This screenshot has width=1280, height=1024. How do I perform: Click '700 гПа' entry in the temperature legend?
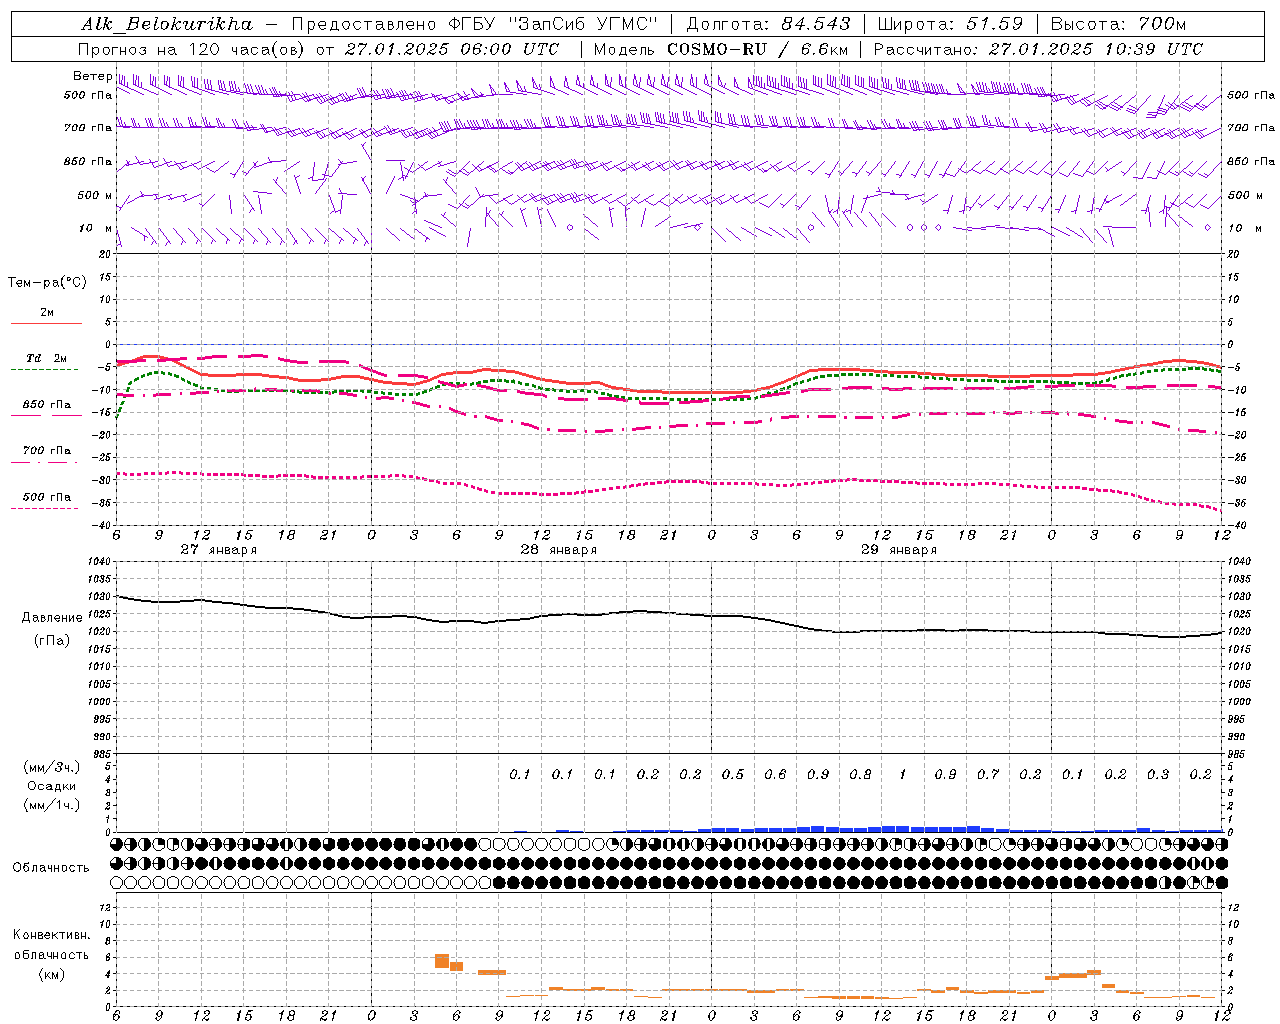tap(47, 451)
